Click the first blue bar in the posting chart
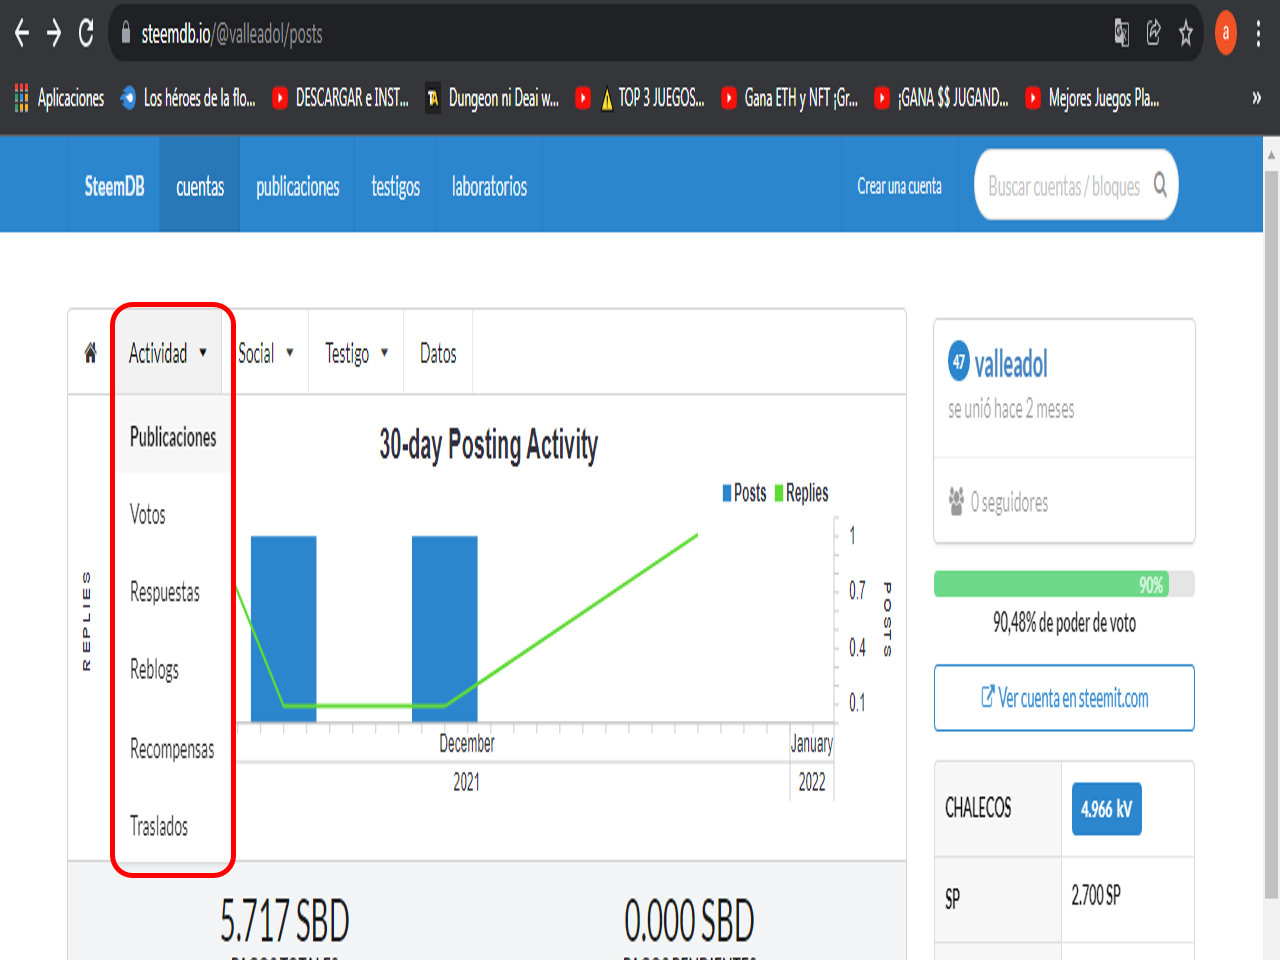This screenshot has height=960, width=1280. 284,629
